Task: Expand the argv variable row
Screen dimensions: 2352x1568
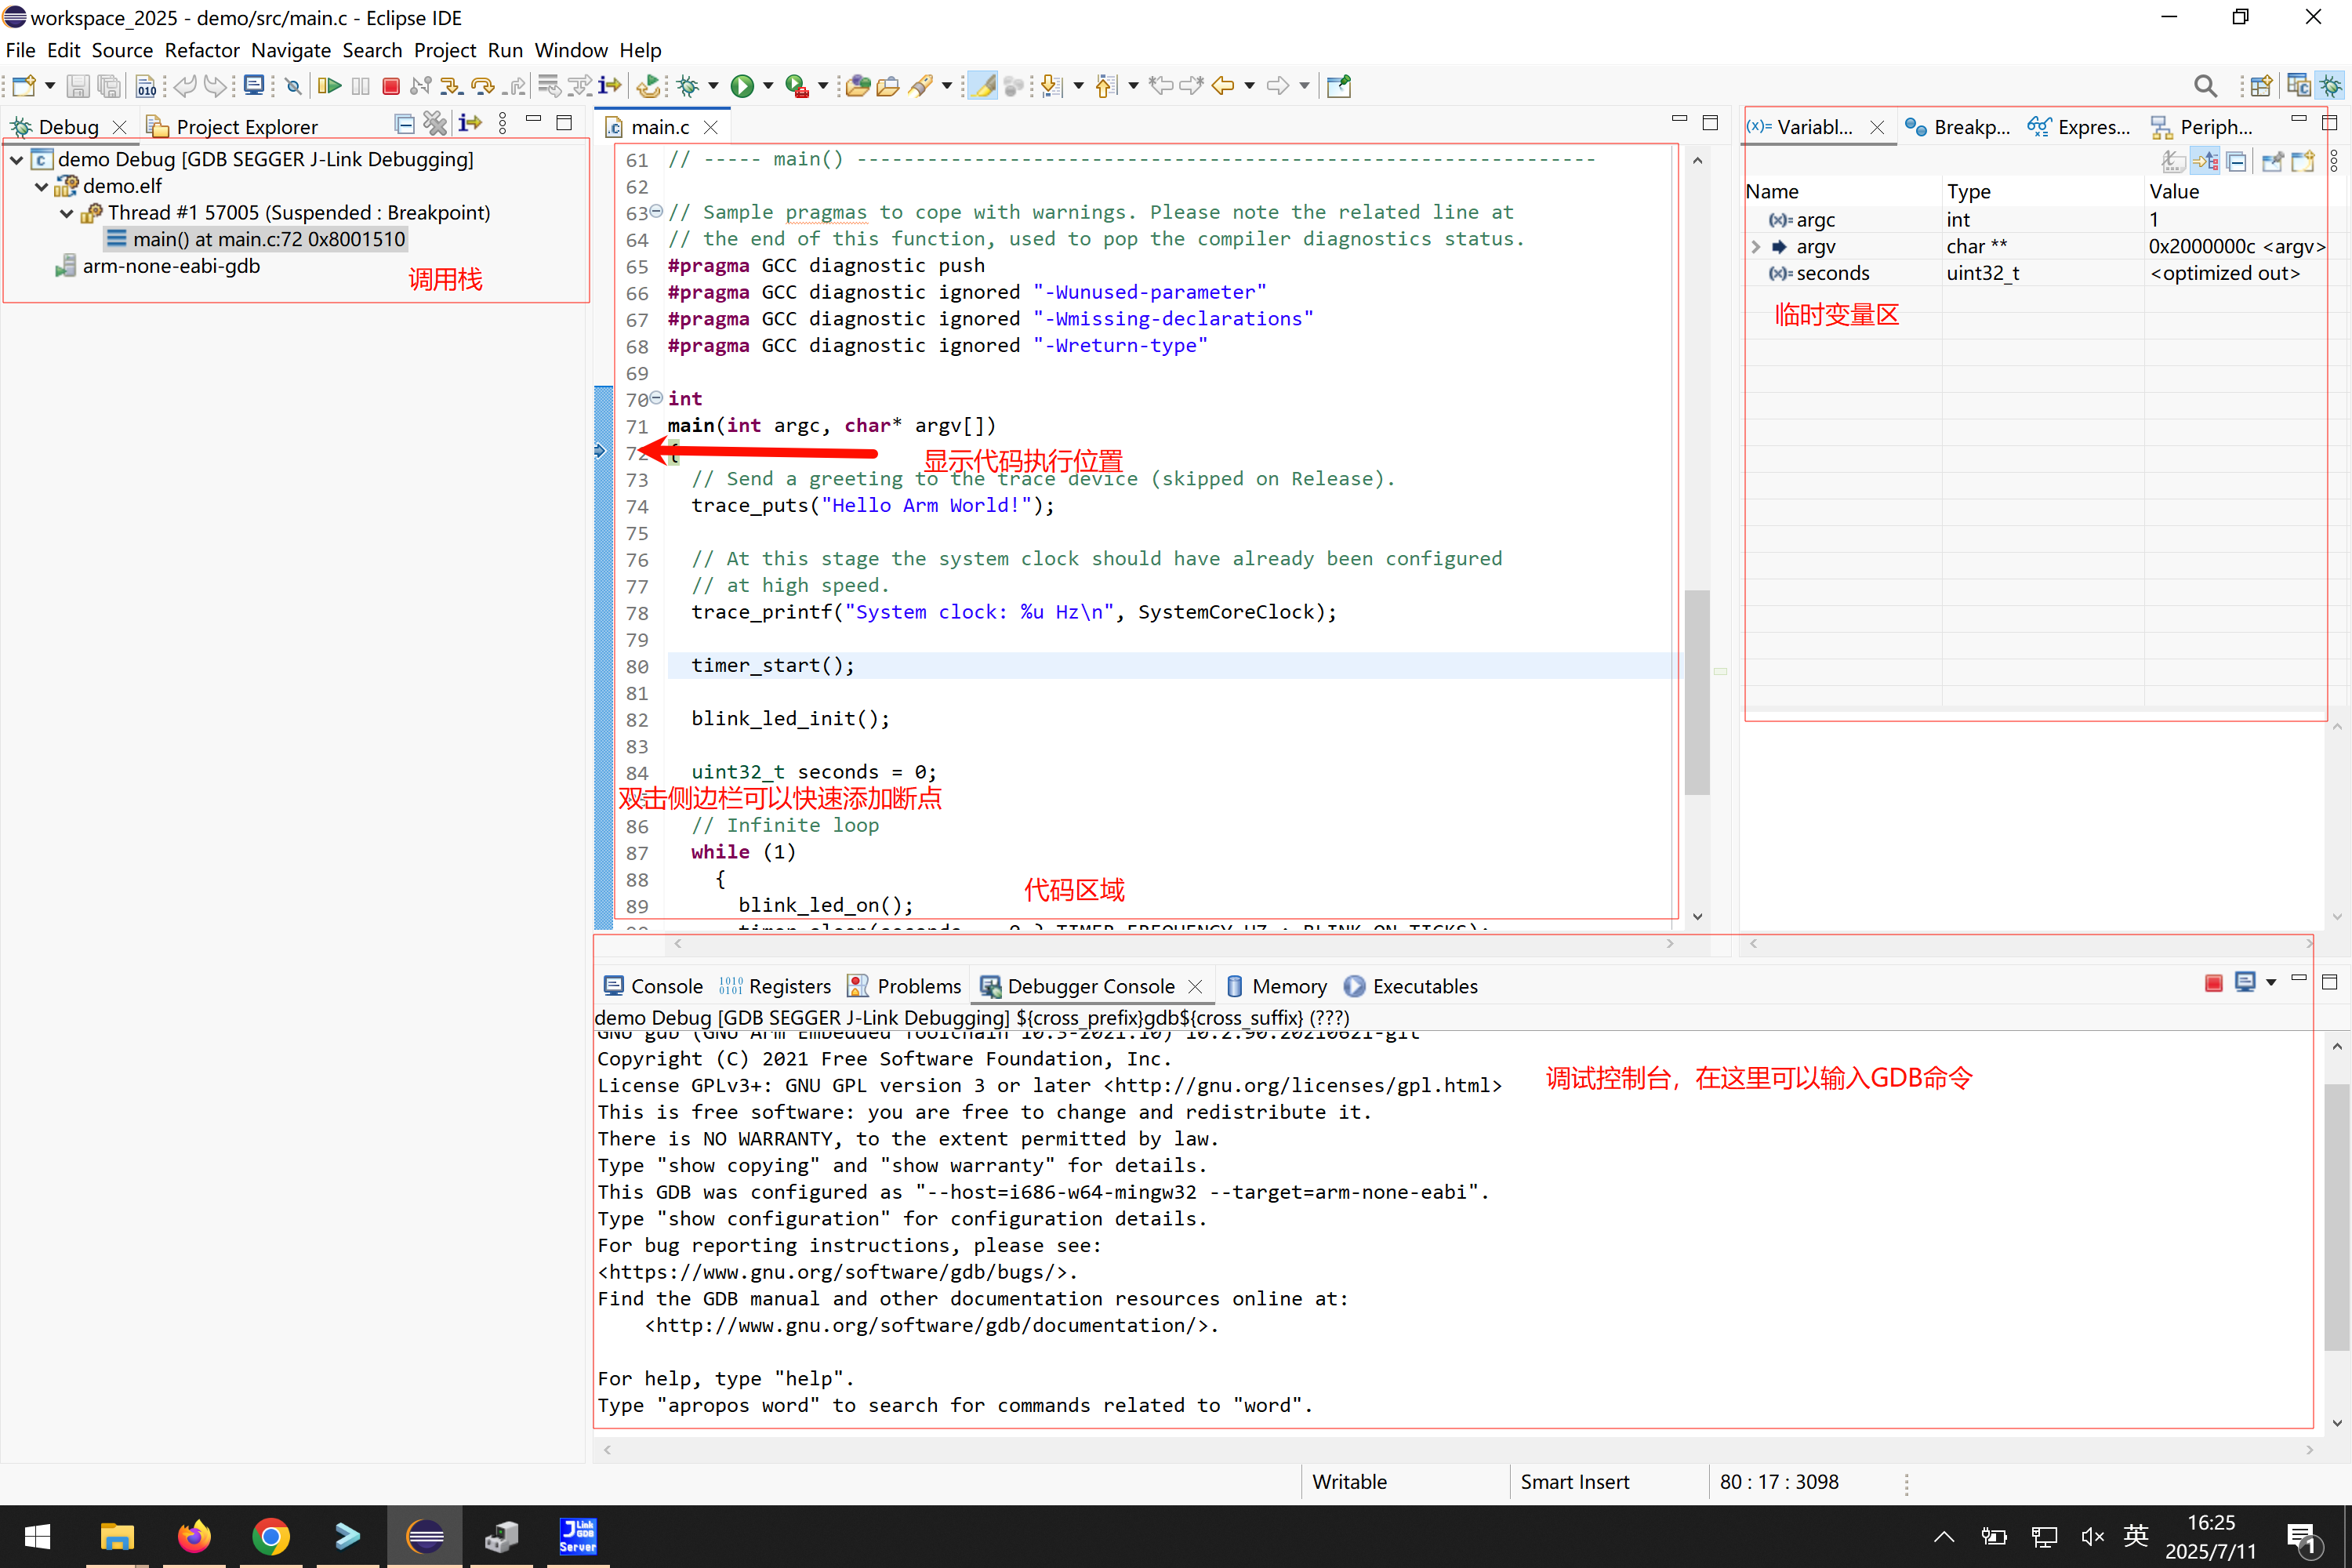Action: [1756, 246]
